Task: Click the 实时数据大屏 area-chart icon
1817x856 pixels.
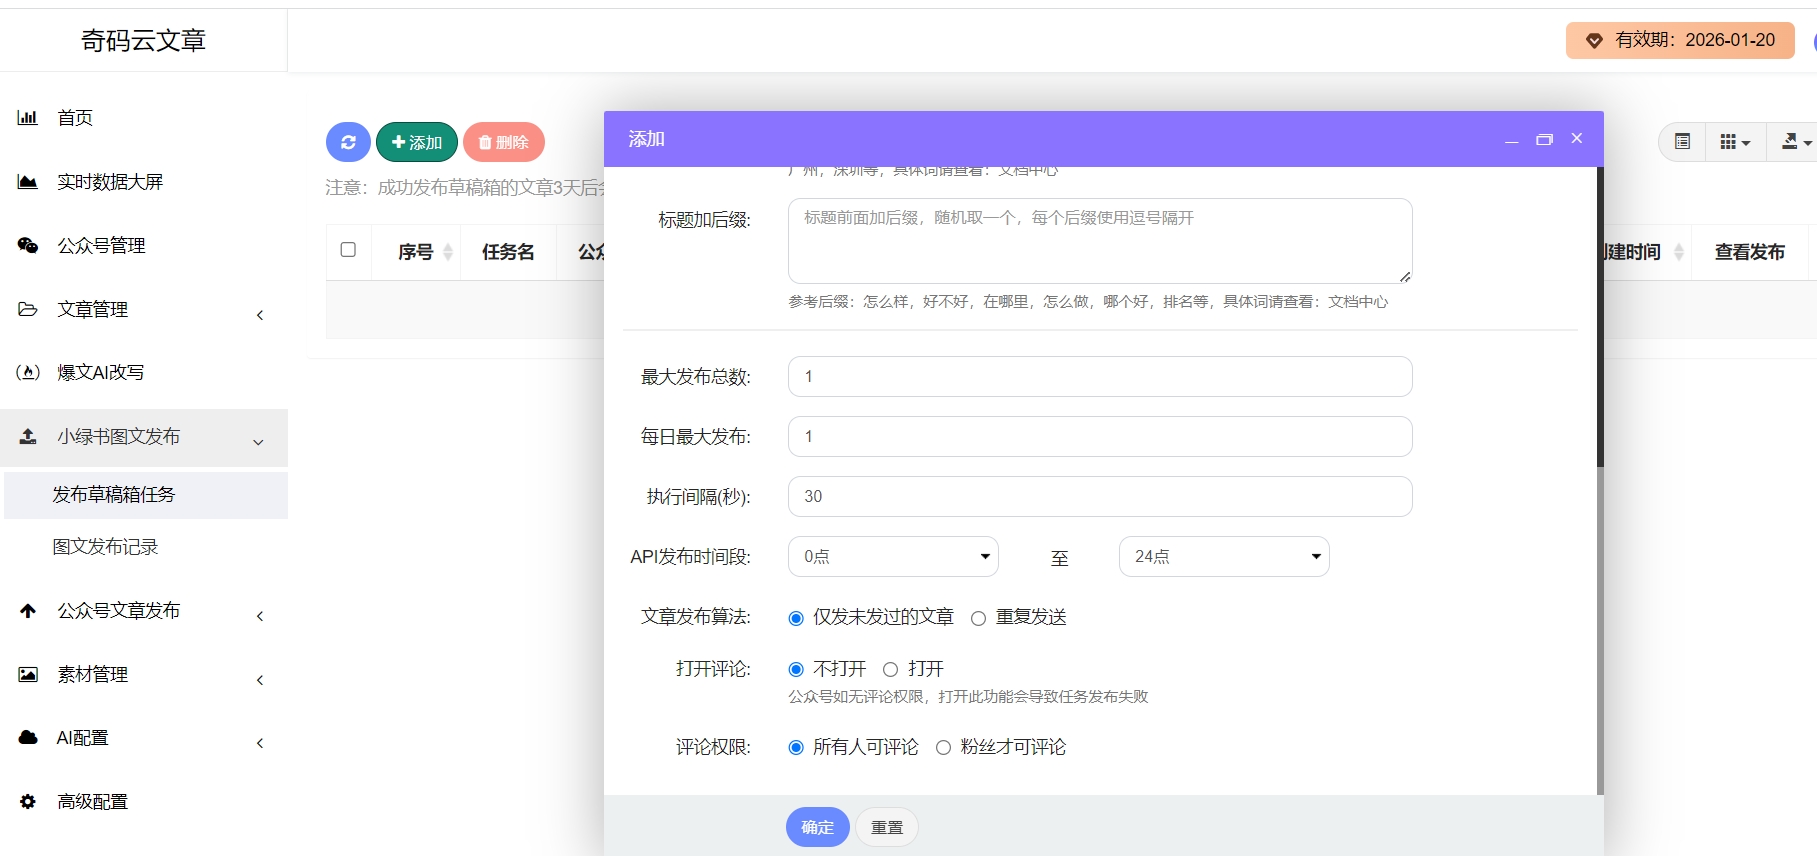Action: [x=28, y=182]
